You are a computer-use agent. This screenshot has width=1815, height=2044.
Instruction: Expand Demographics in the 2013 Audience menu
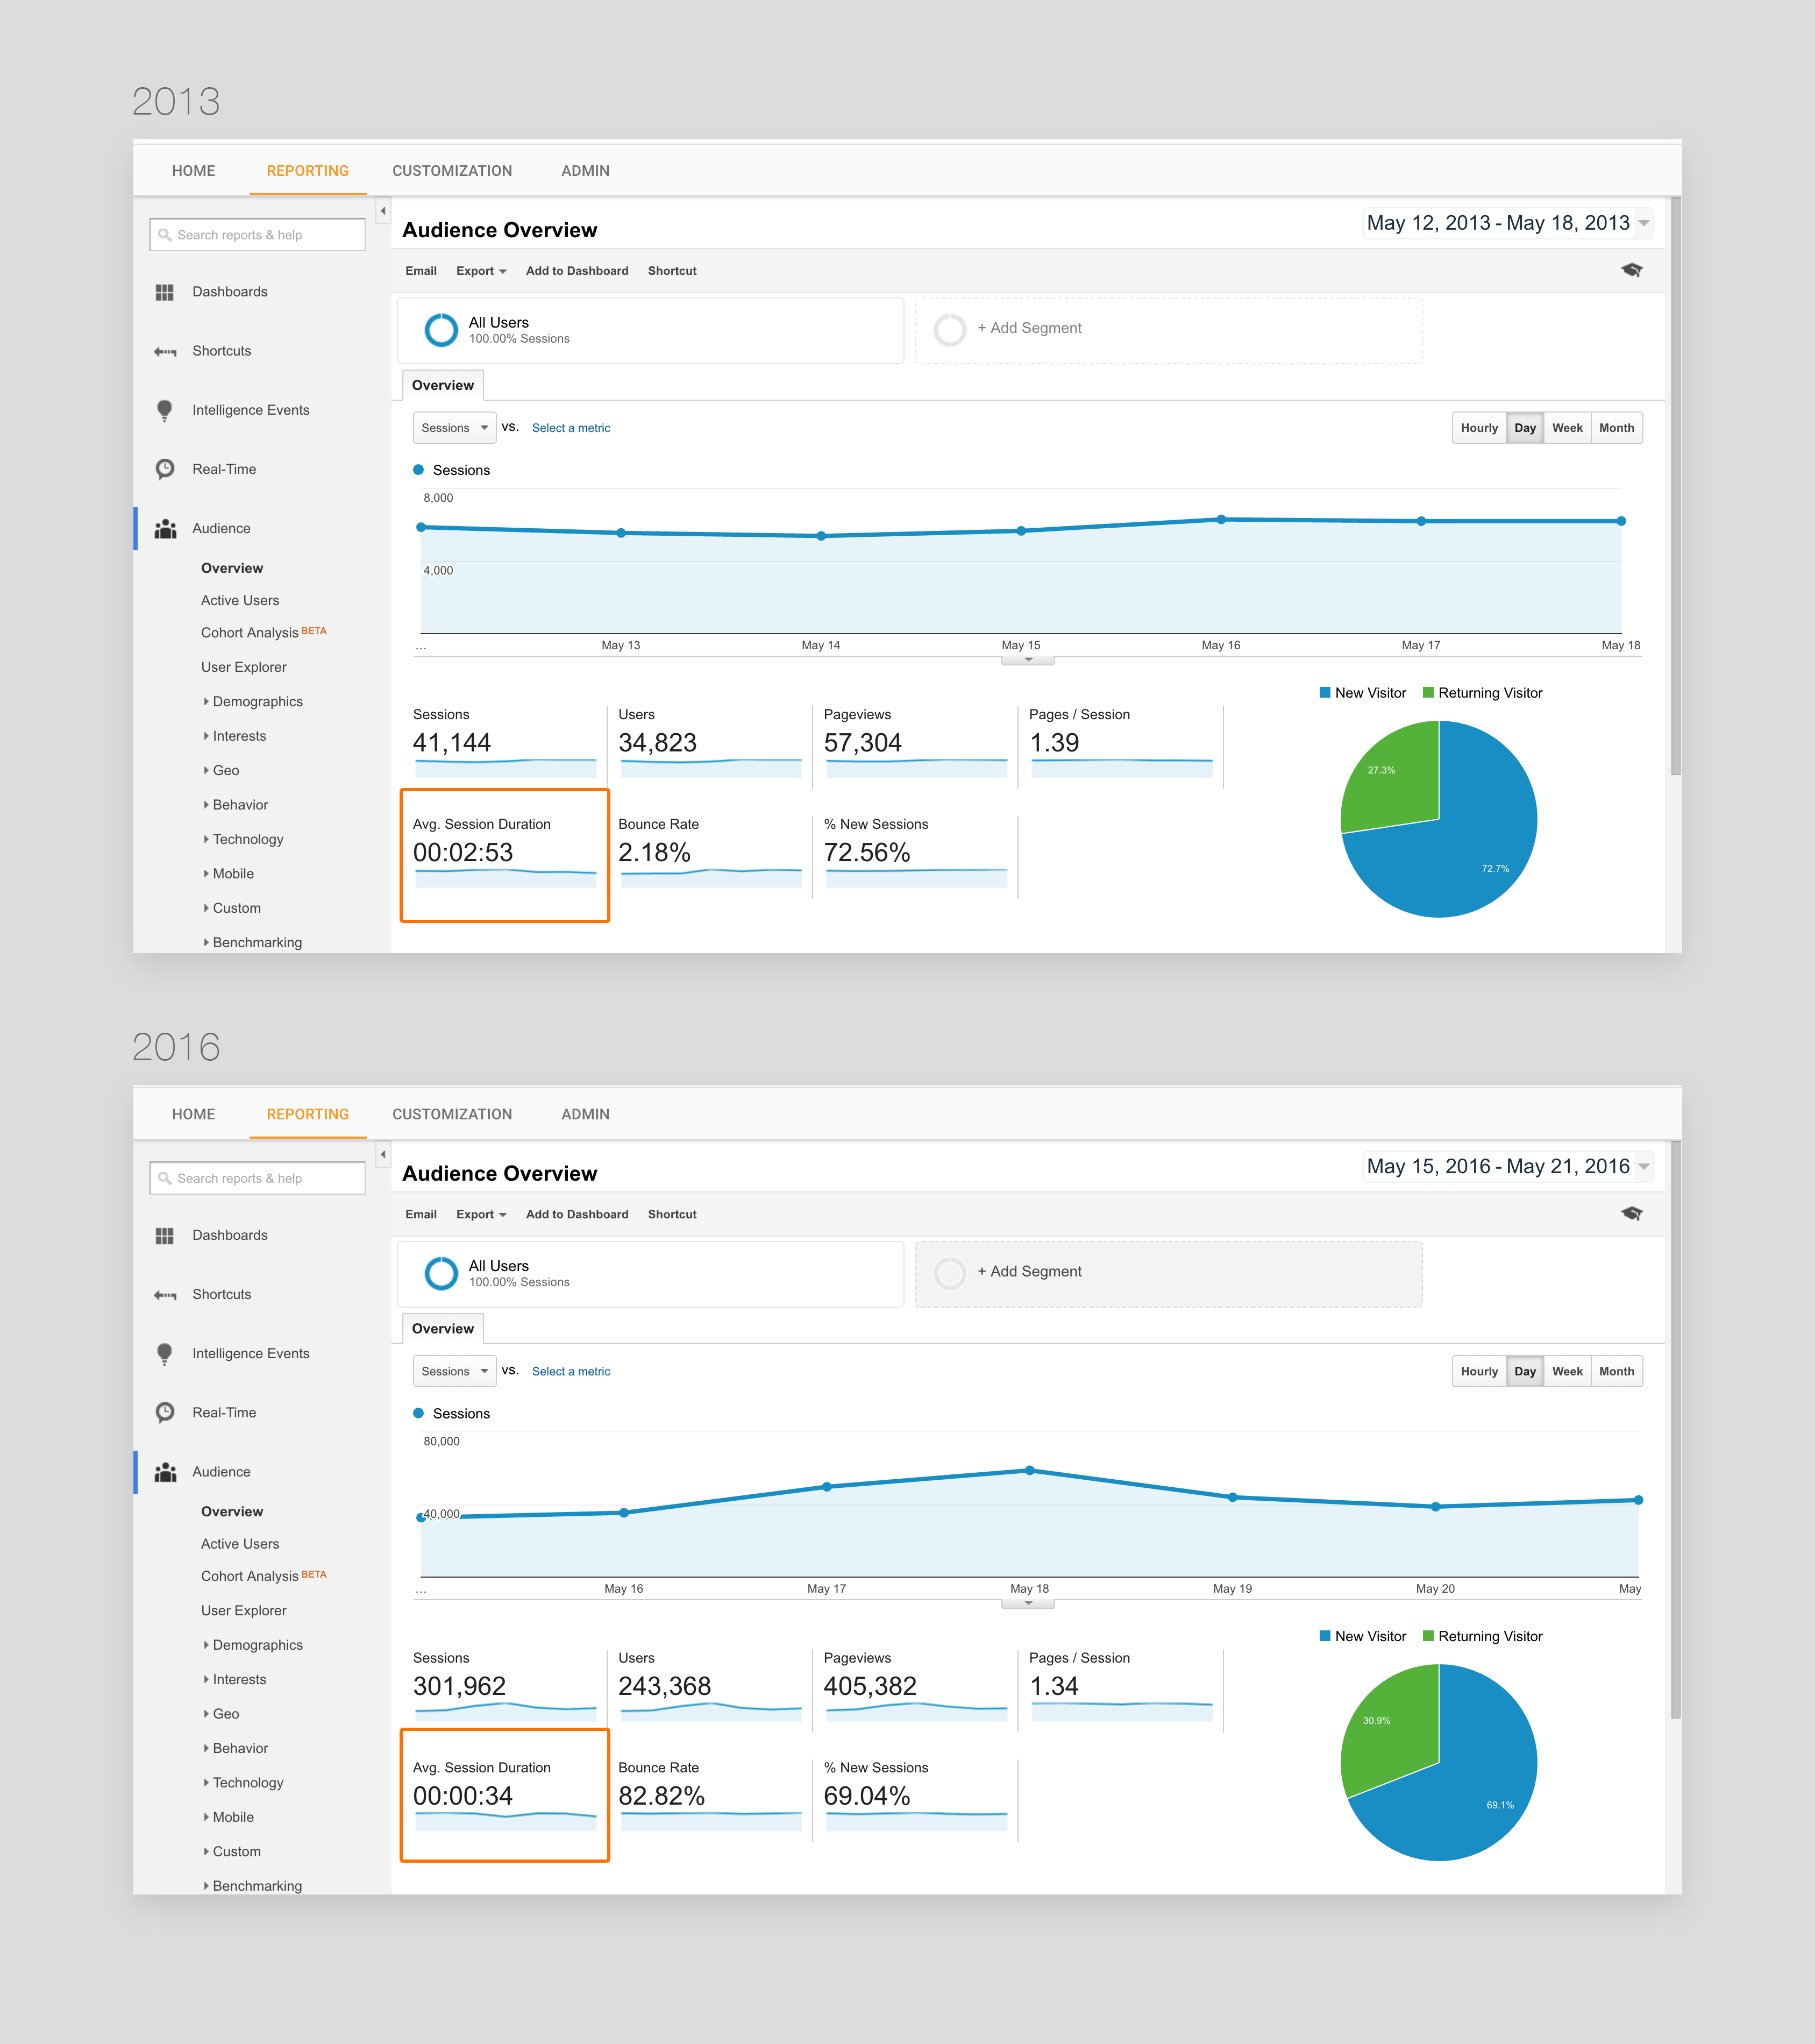(x=257, y=702)
